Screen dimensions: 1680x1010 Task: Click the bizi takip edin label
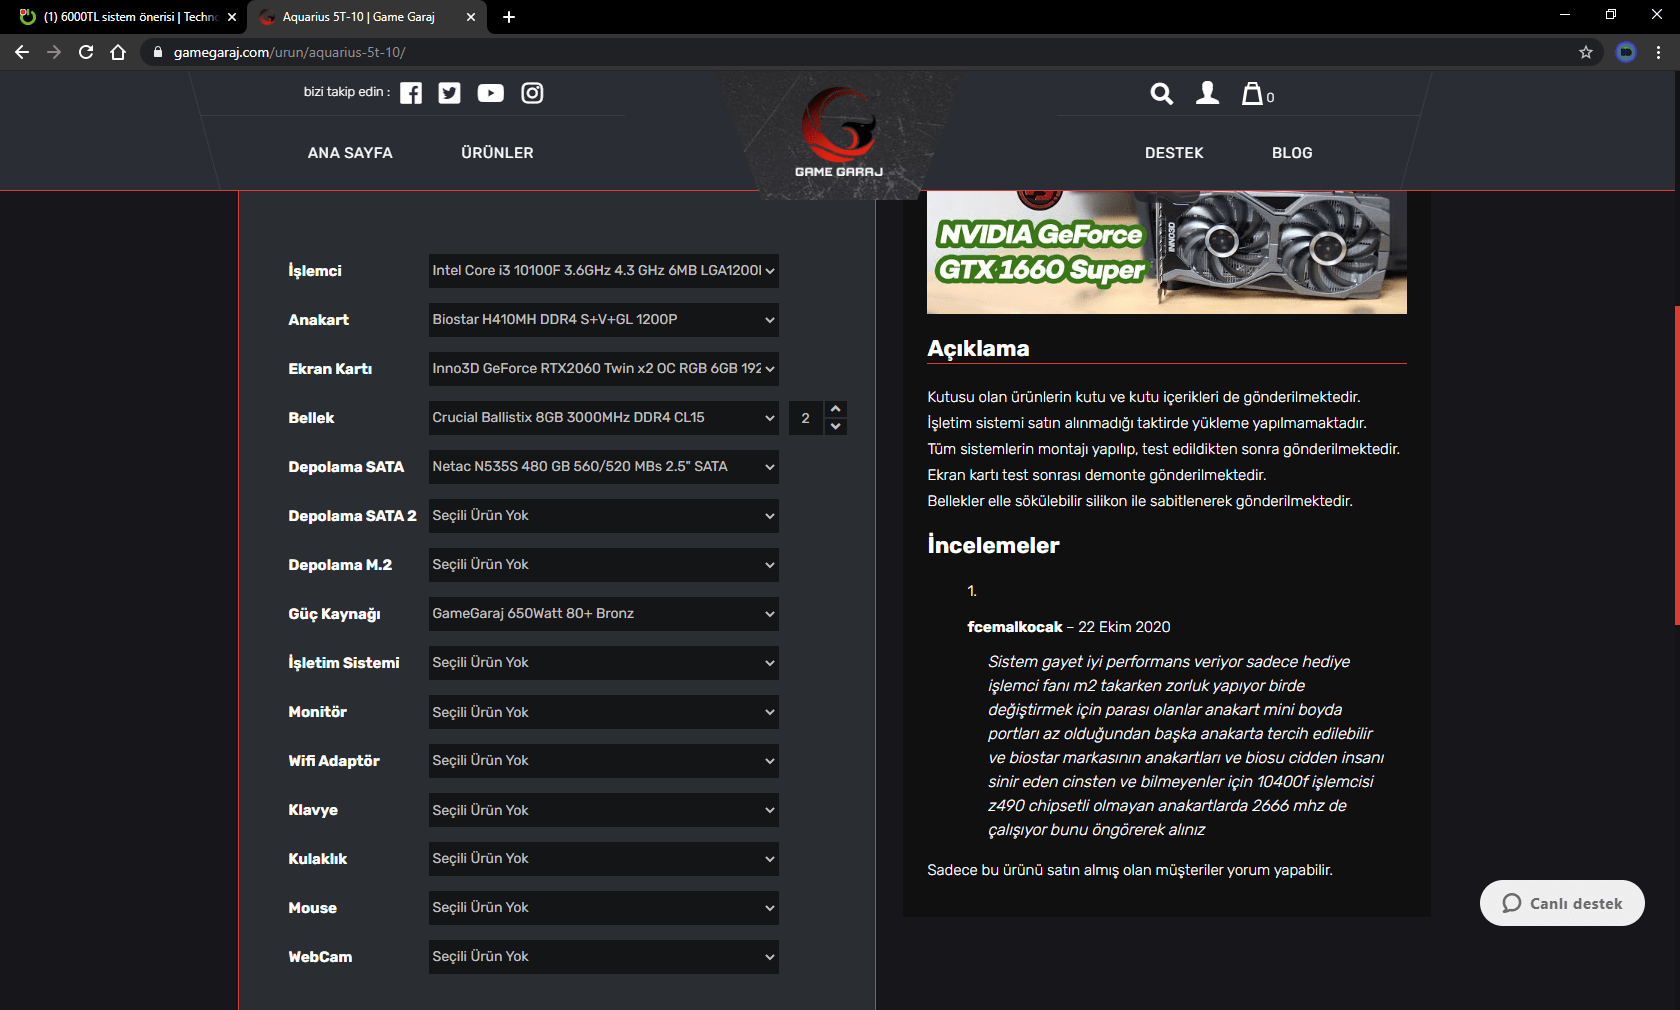tap(347, 92)
